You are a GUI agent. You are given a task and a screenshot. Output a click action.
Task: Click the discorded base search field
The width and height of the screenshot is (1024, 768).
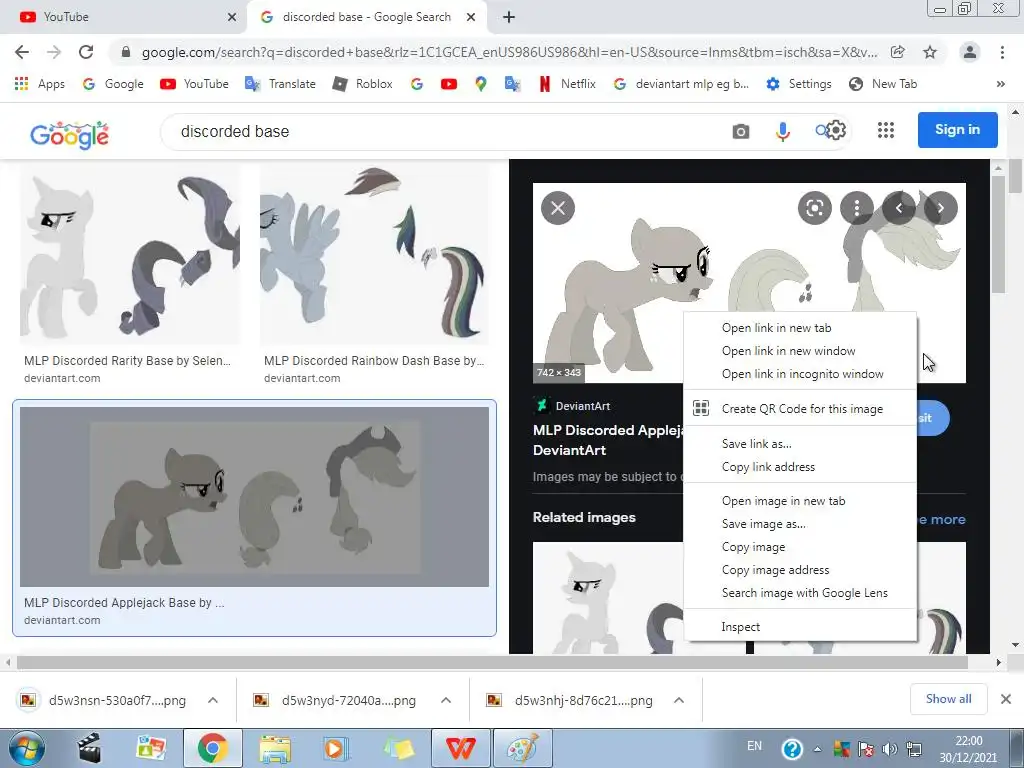click(444, 131)
